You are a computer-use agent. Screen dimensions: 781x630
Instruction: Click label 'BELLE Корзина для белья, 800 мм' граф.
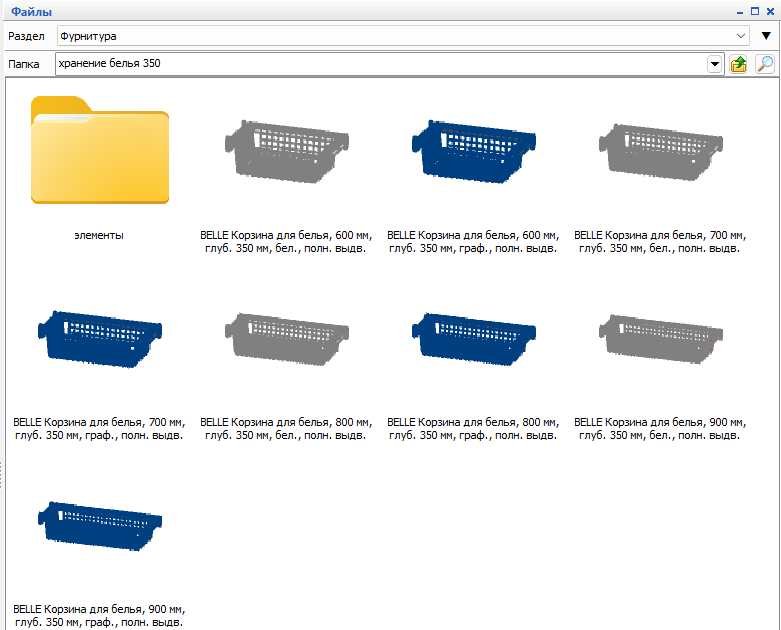pos(473,429)
